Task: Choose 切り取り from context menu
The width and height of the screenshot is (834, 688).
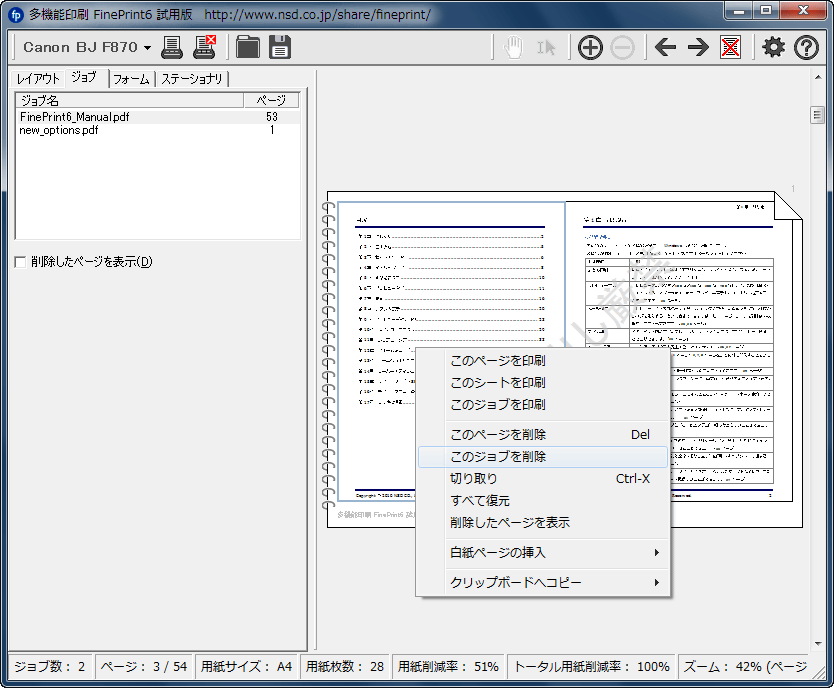Action: (x=543, y=479)
